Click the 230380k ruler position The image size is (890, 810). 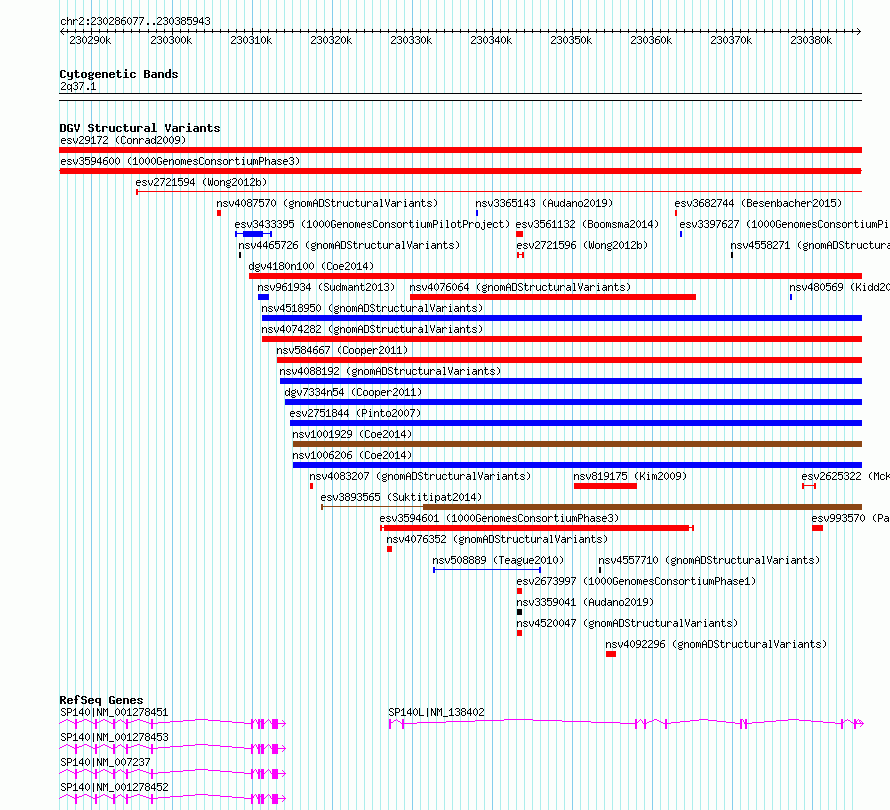pyautogui.click(x=811, y=40)
